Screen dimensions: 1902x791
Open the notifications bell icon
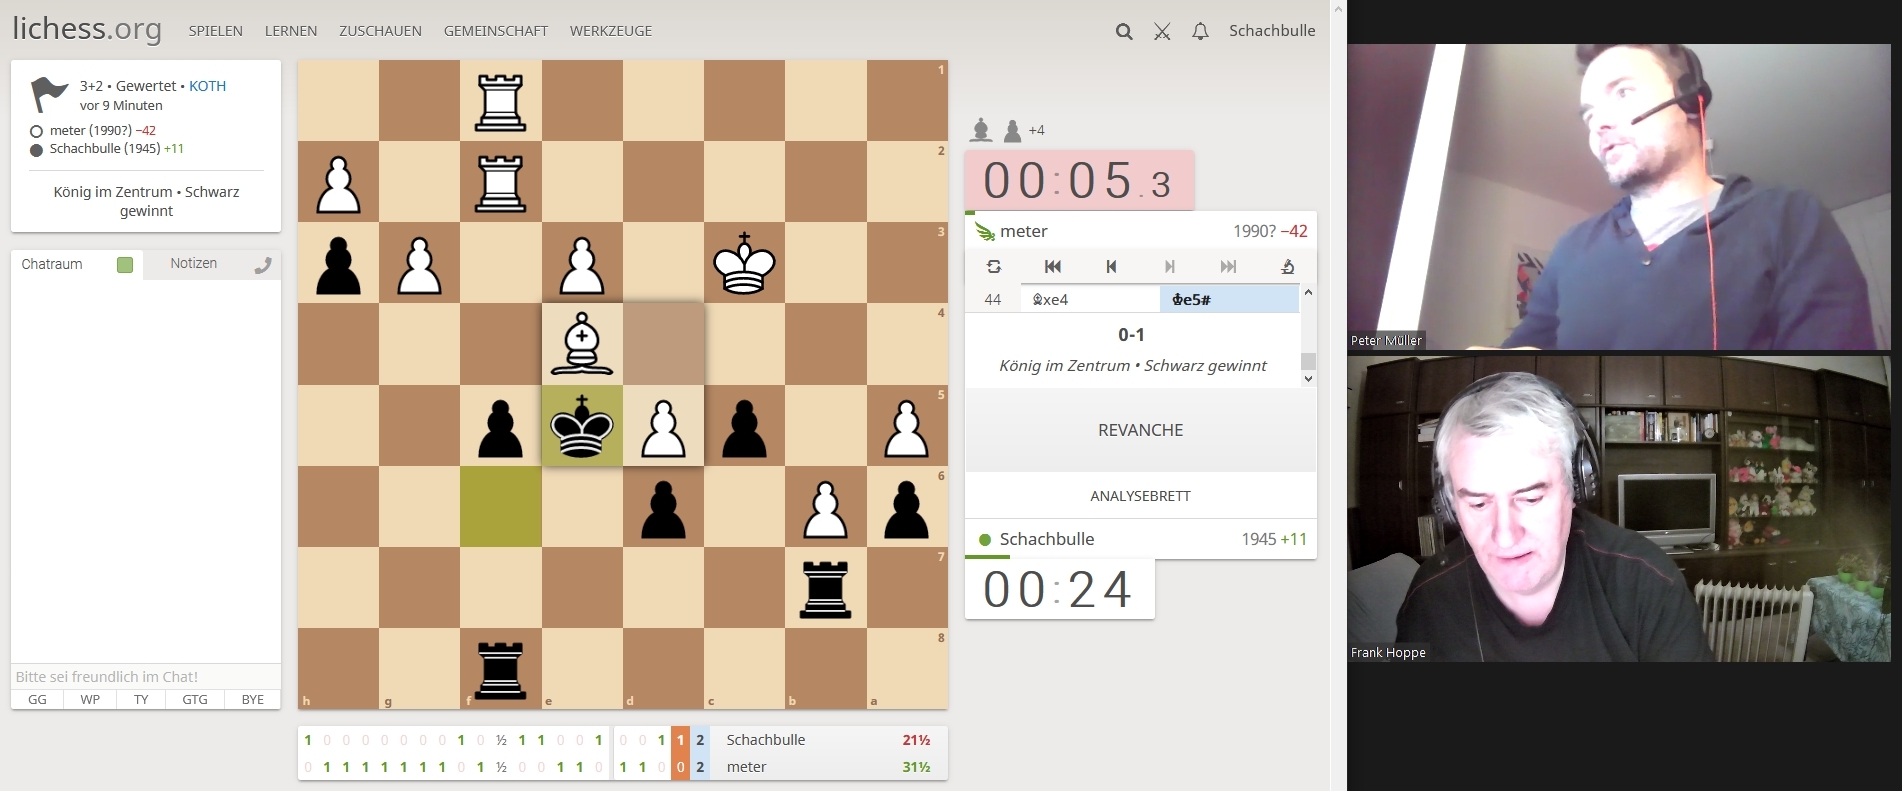click(x=1200, y=32)
